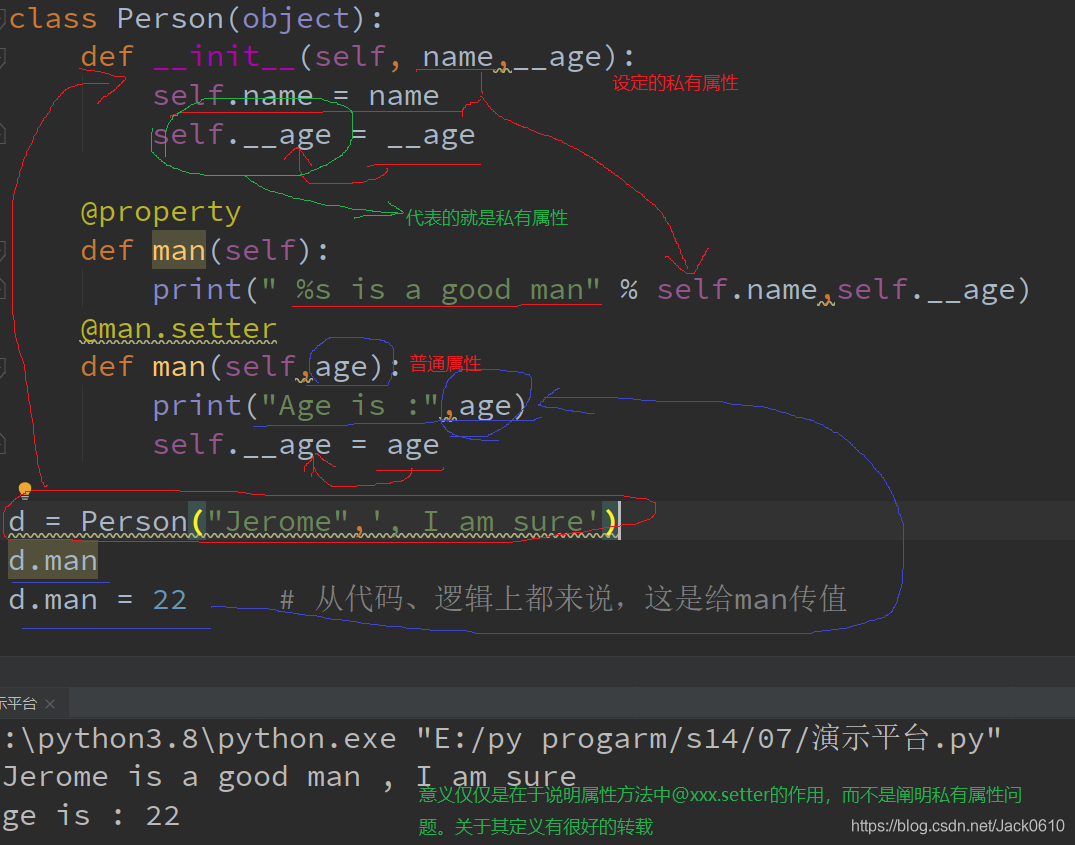This screenshot has width=1075, height=845.
Task: Collapse the fold marker beside def man(self,age)
Action: pos(3,368)
